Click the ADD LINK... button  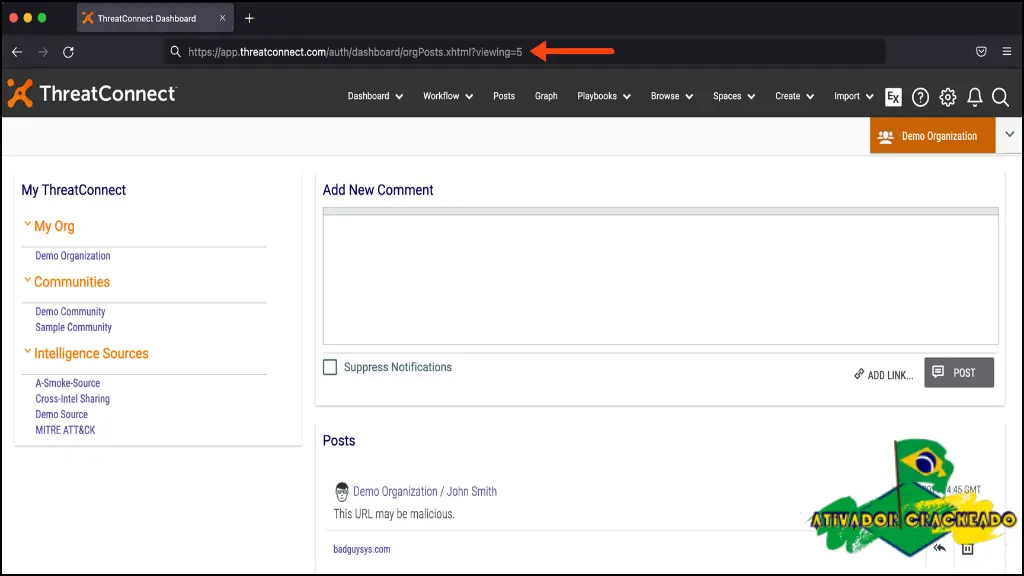coord(883,375)
